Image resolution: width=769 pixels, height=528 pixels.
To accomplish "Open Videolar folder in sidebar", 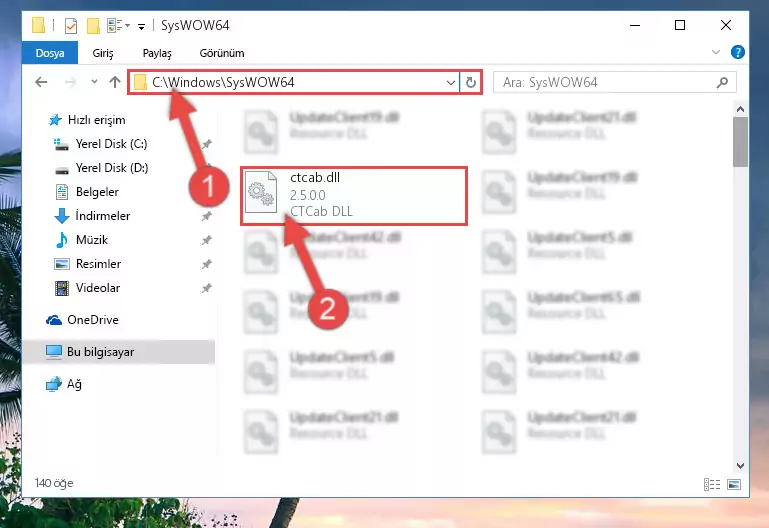I will click(x=87, y=288).
